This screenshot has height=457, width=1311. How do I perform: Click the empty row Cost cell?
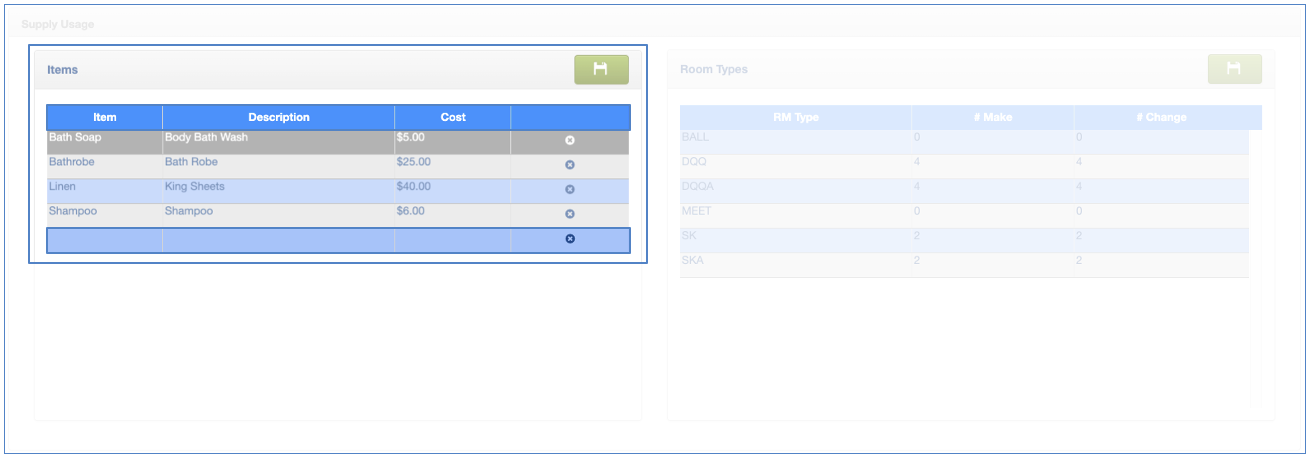point(453,240)
